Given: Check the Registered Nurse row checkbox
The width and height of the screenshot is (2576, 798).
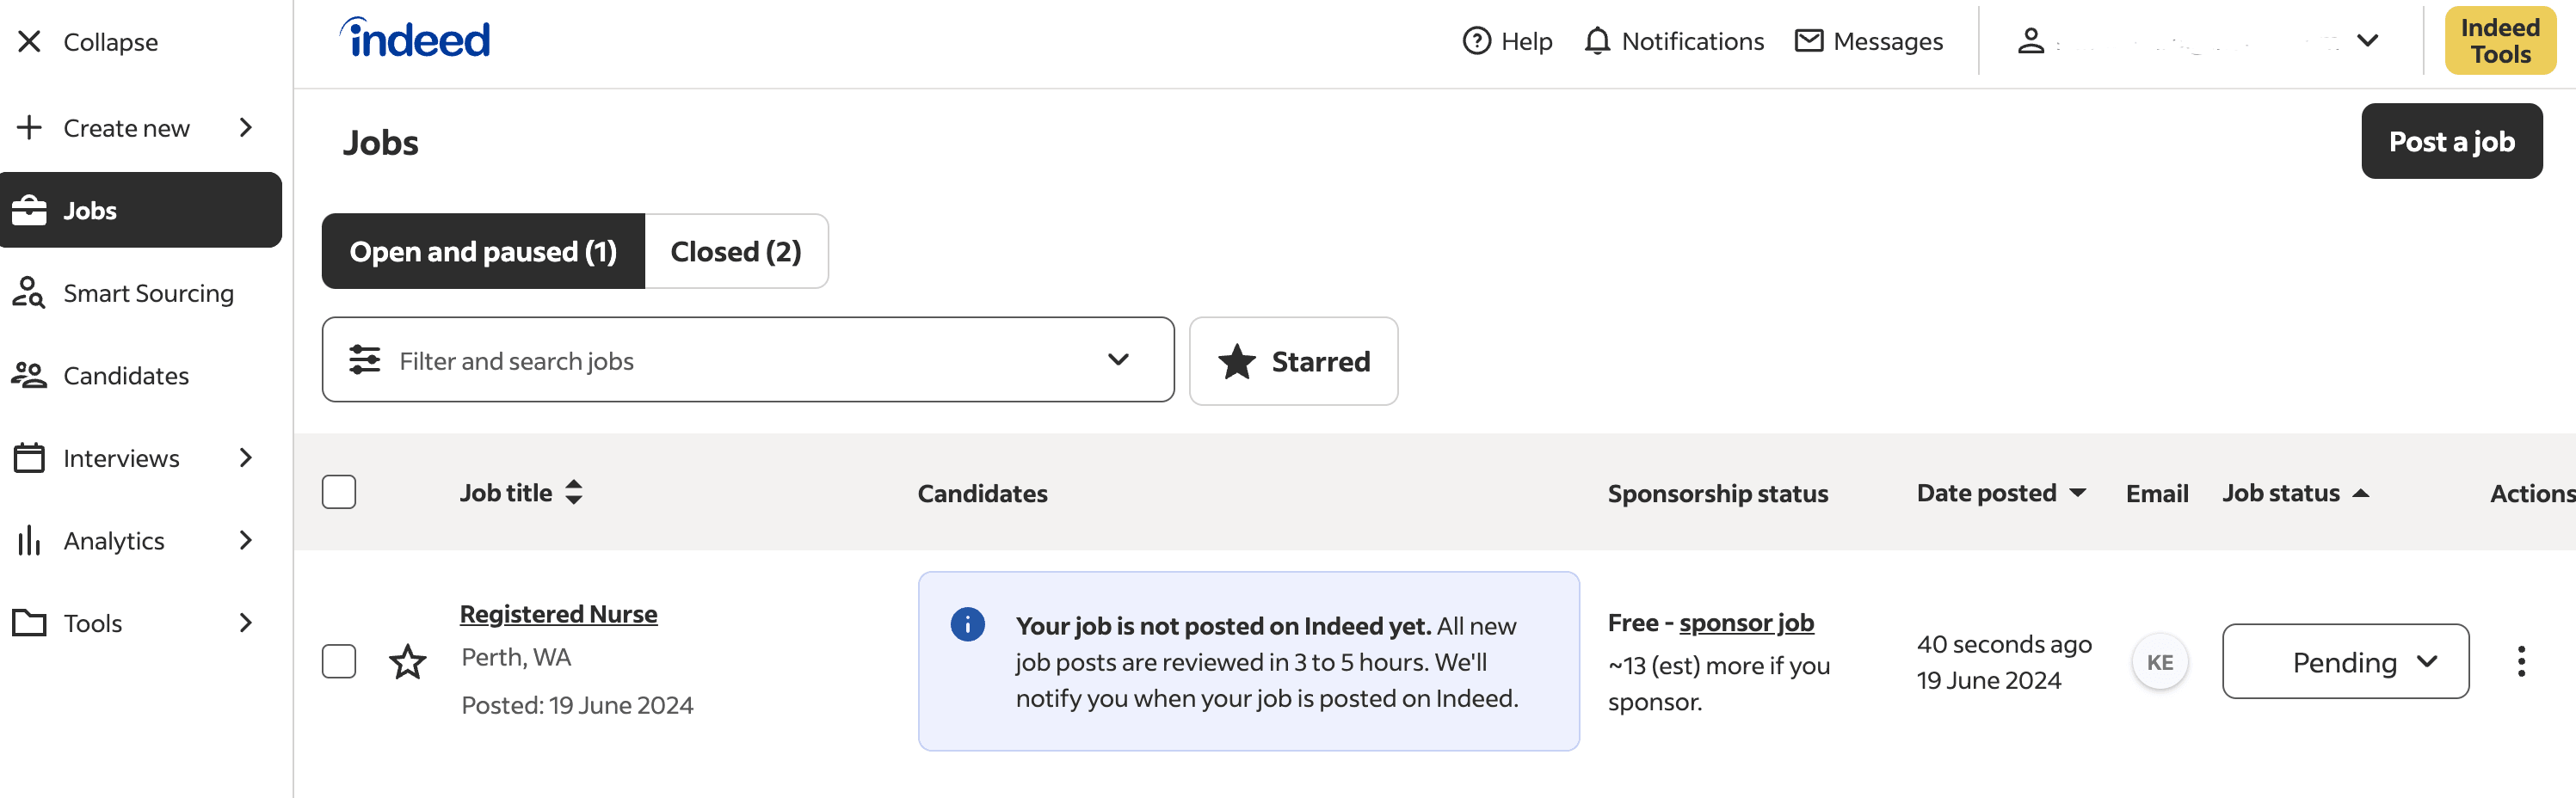Looking at the screenshot, I should 339,661.
